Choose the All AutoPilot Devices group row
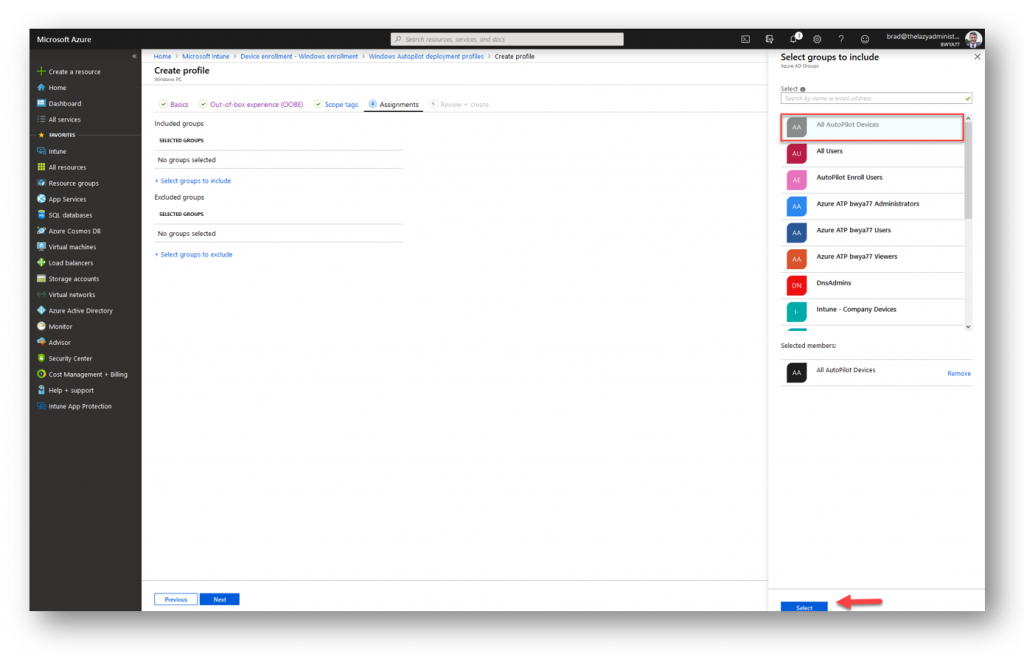This screenshot has height=662, width=1024. pyautogui.click(x=872, y=127)
